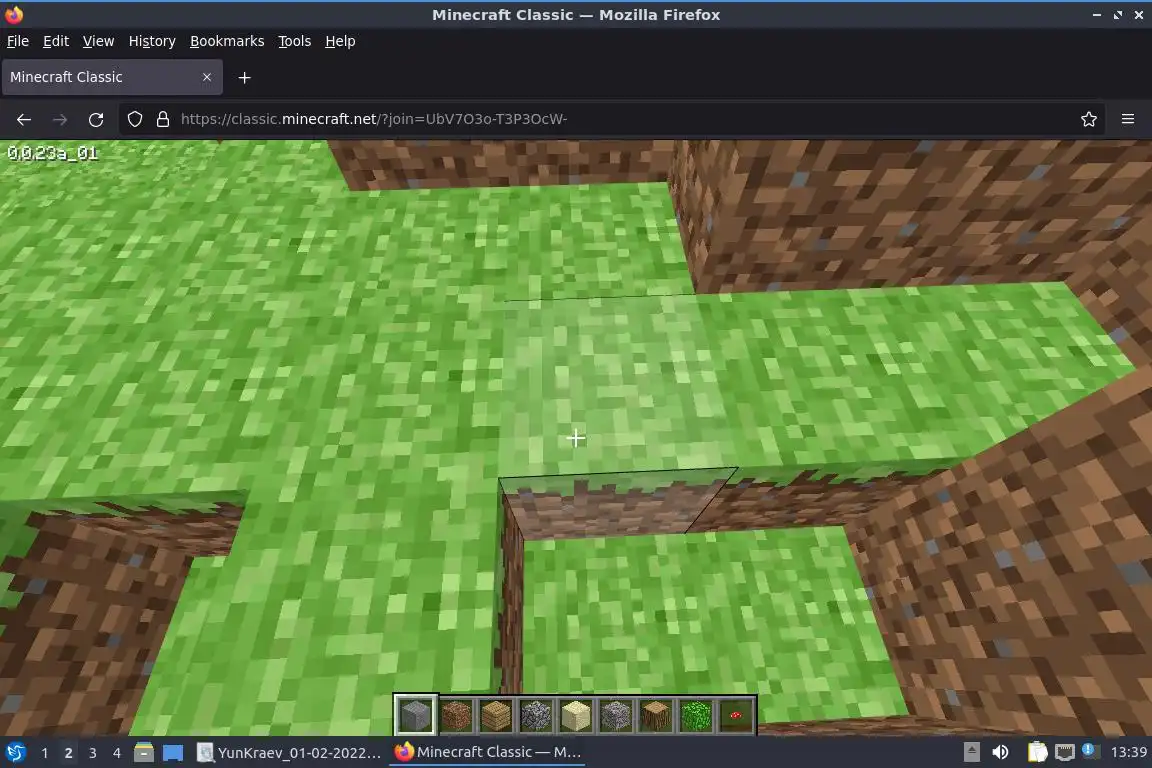Open the volume speaker tray icon

(1000, 752)
